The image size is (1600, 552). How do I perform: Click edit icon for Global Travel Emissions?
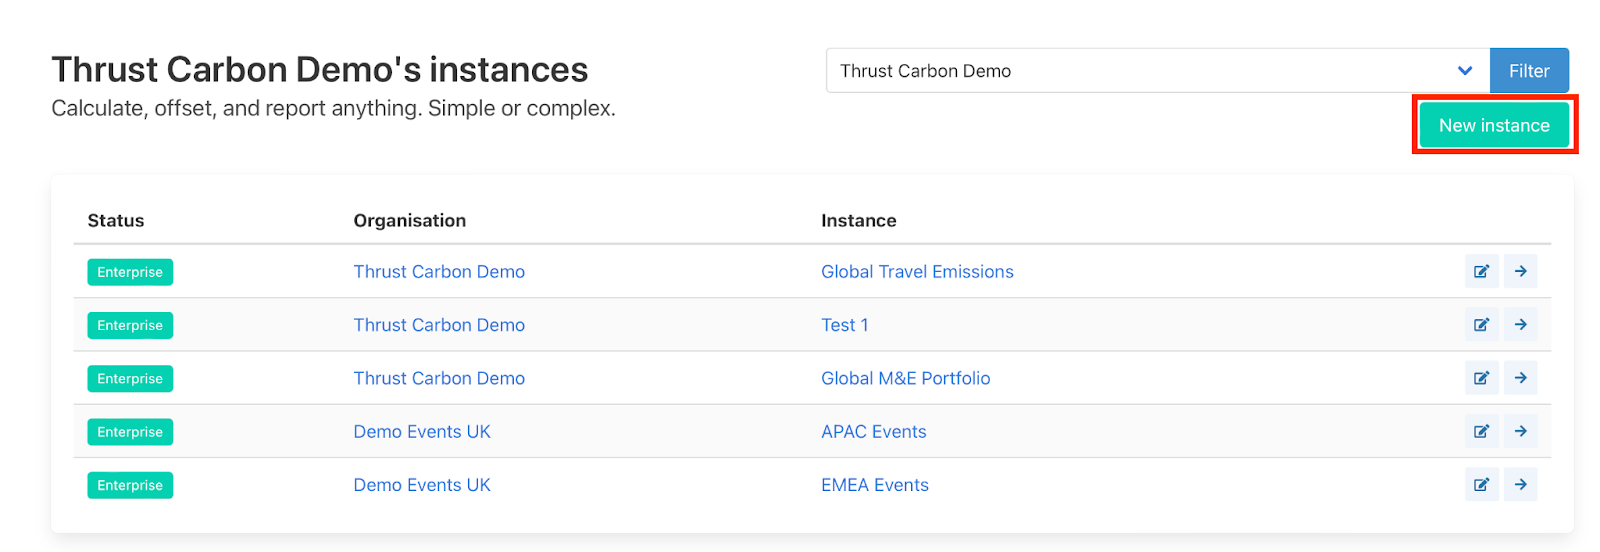click(x=1481, y=271)
